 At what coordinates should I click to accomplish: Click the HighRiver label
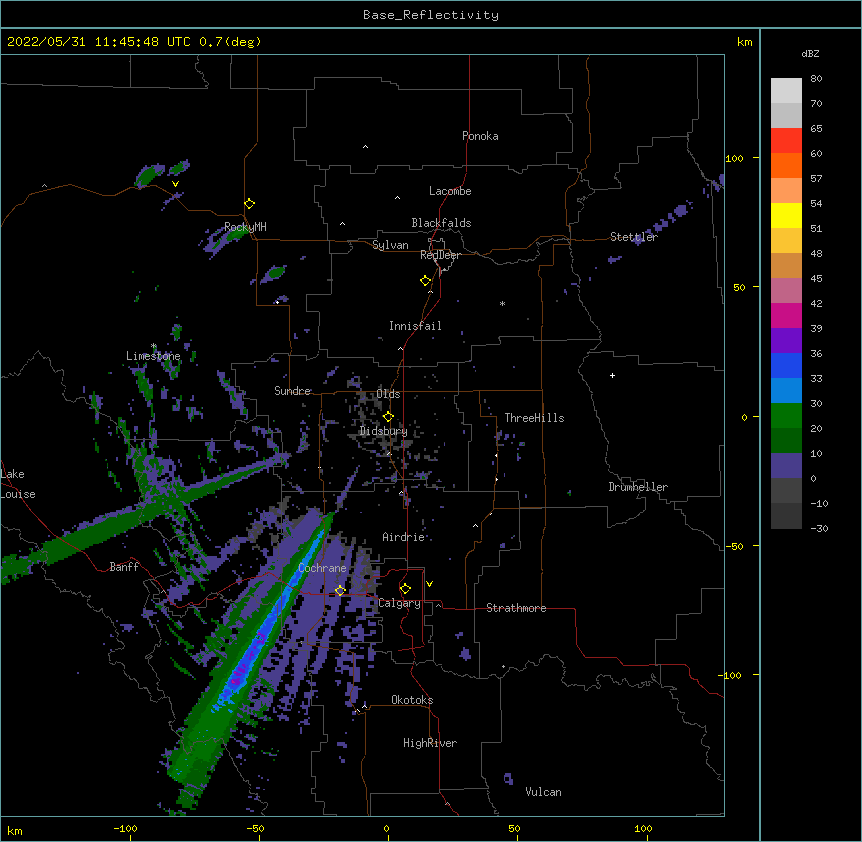point(430,743)
